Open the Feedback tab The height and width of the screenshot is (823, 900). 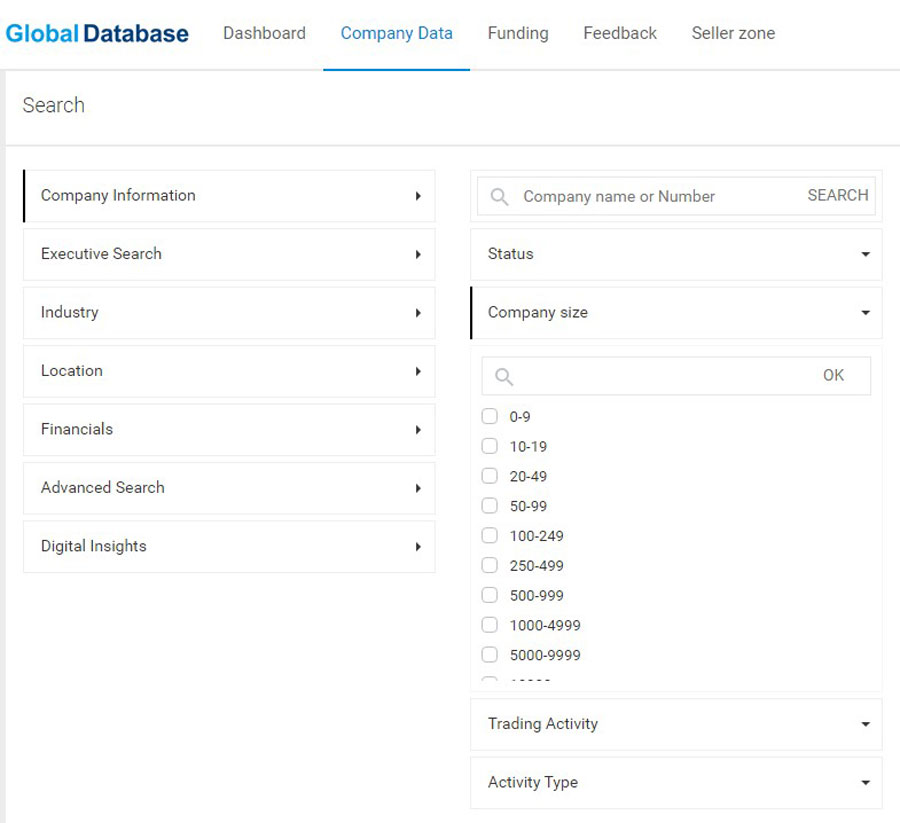coord(620,33)
